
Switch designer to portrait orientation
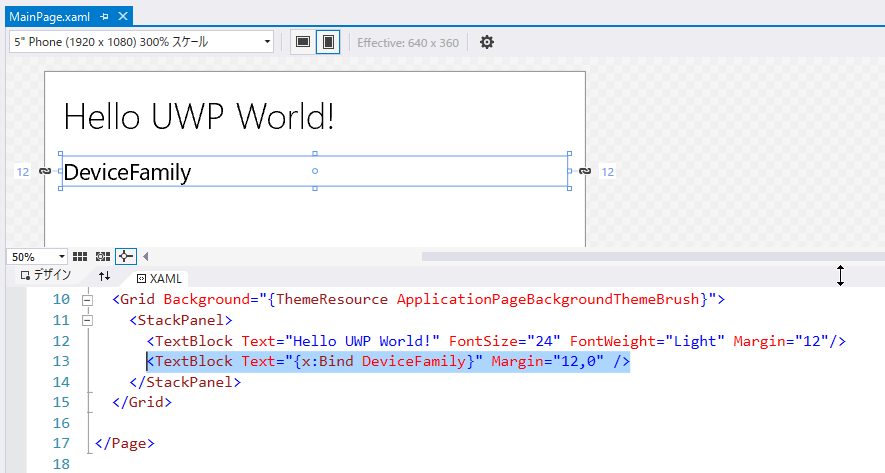[x=328, y=42]
